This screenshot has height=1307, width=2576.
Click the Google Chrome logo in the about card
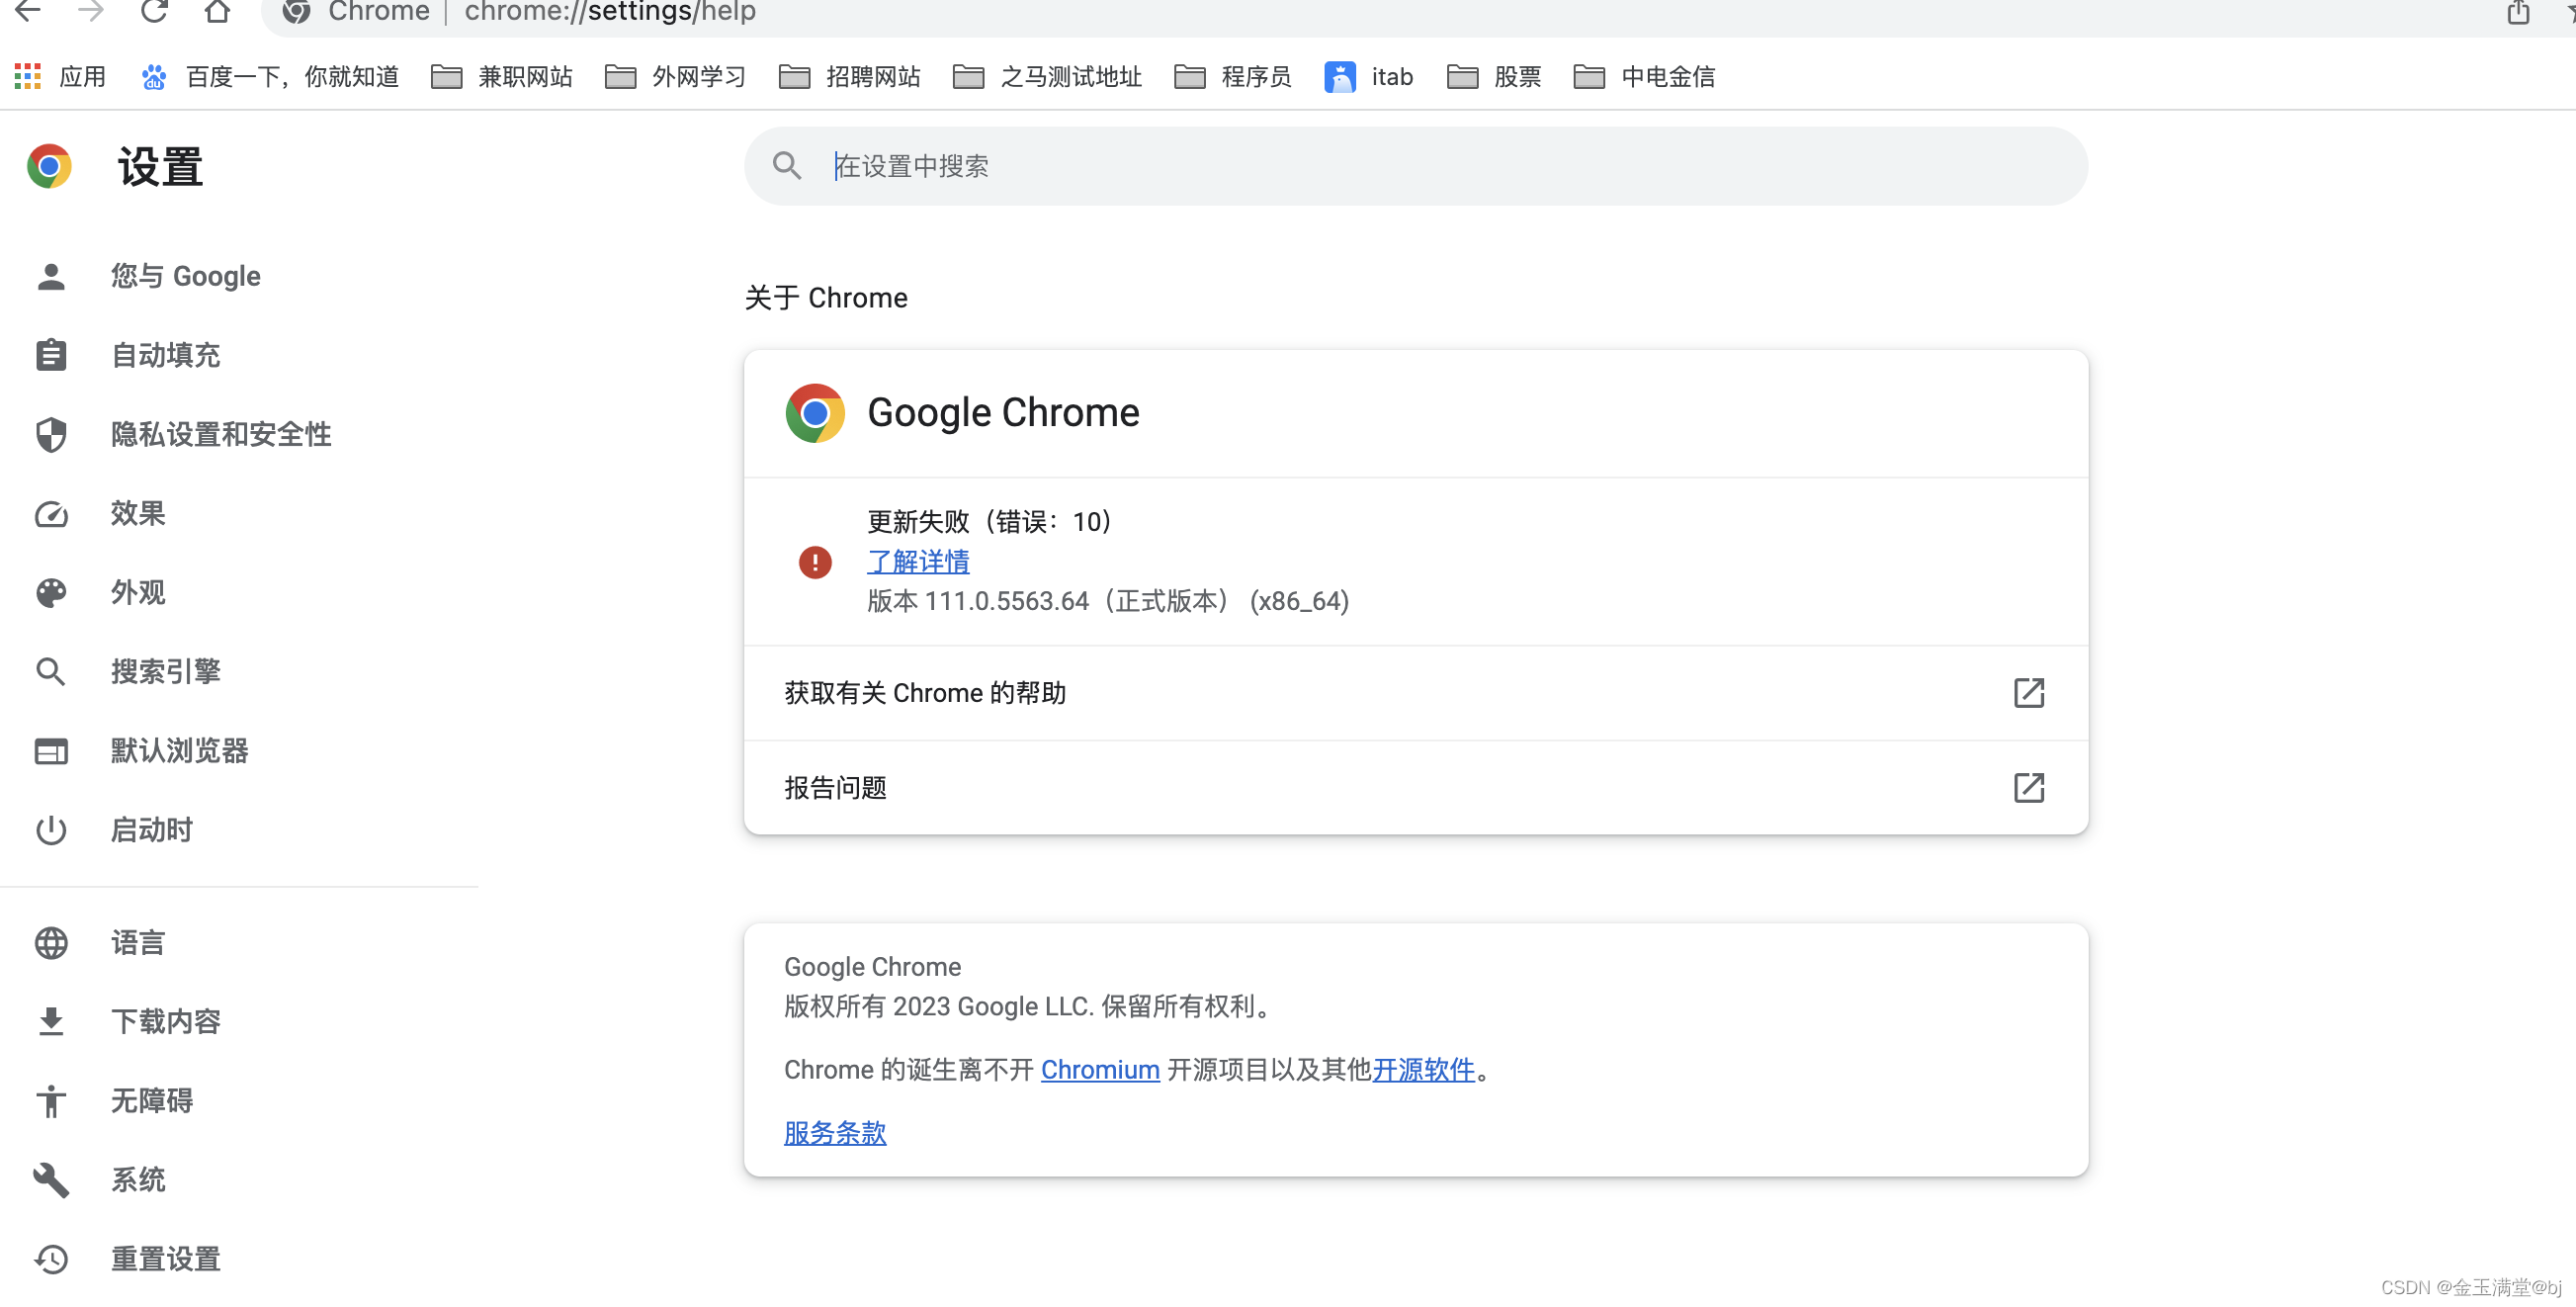coord(815,412)
